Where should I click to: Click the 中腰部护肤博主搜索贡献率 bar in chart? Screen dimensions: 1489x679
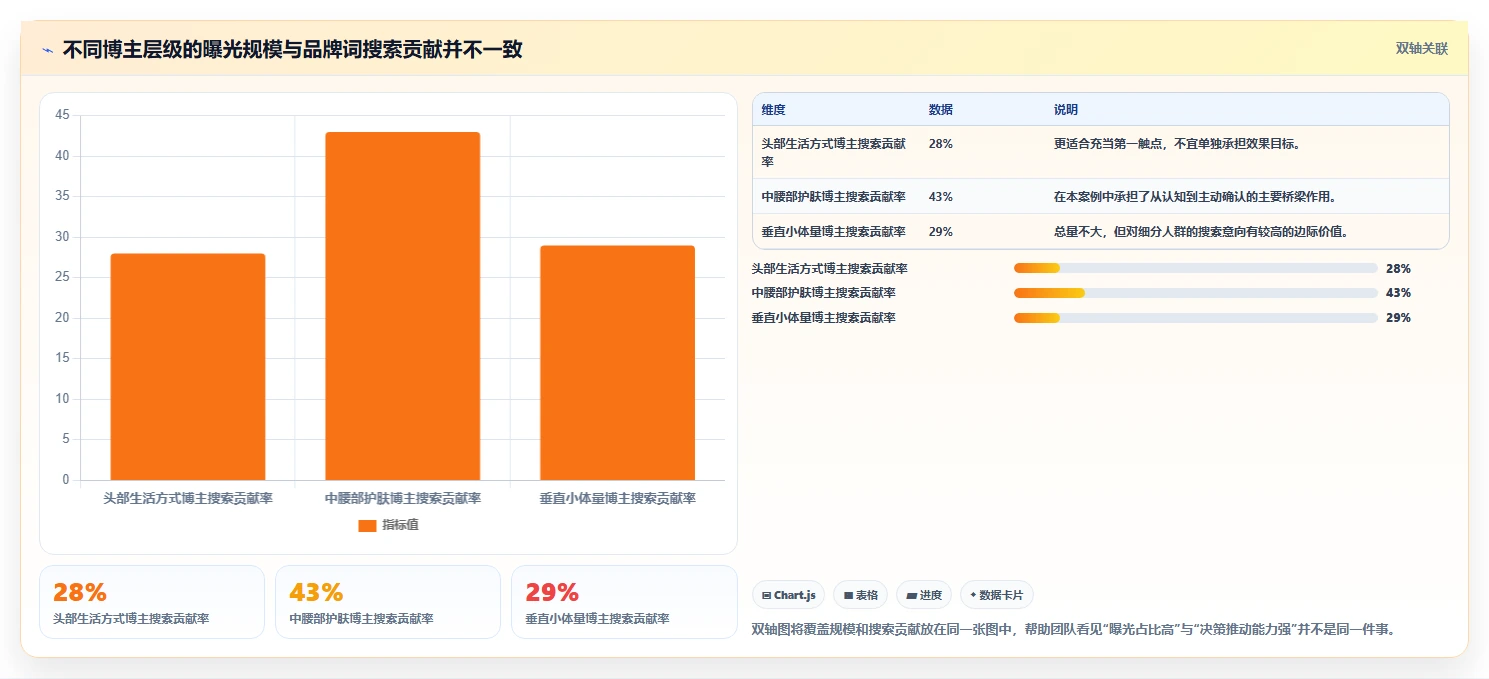pos(403,306)
